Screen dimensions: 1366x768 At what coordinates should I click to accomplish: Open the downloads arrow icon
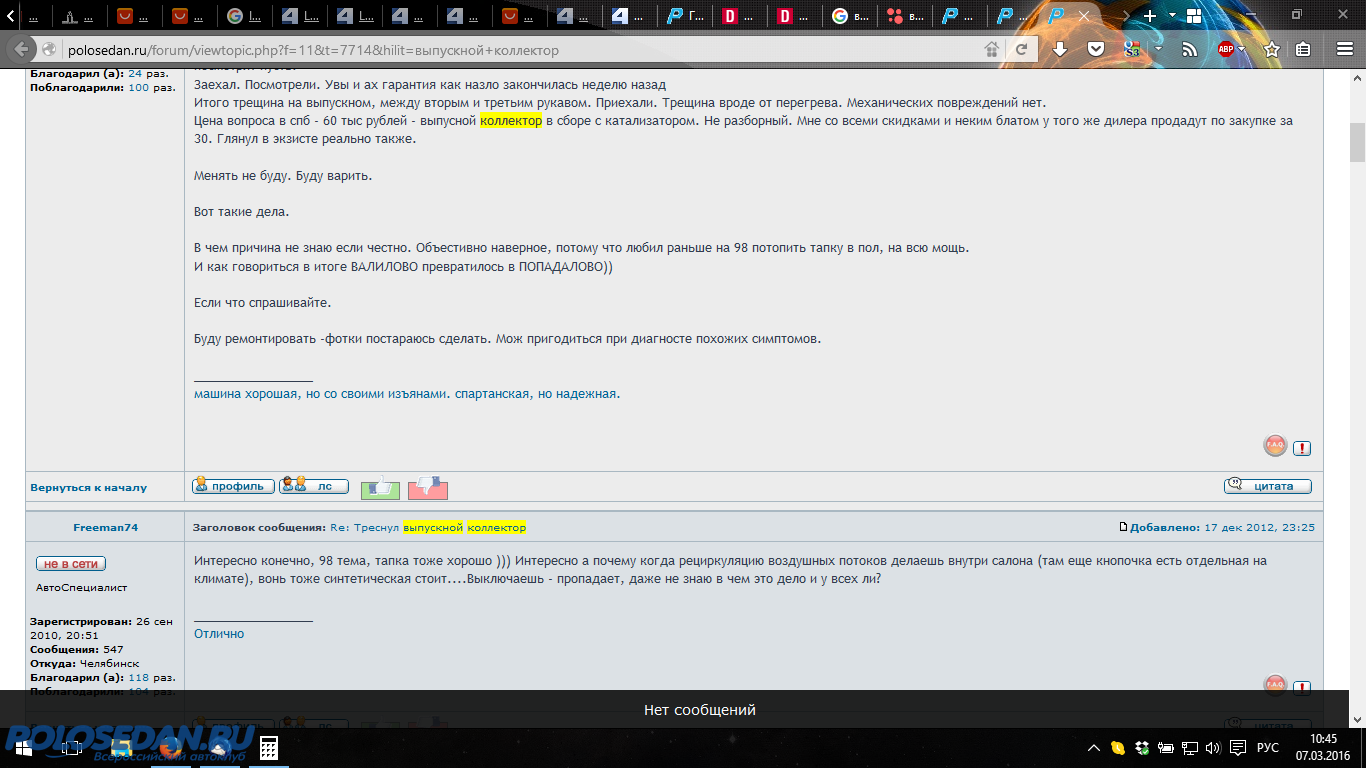1060,49
